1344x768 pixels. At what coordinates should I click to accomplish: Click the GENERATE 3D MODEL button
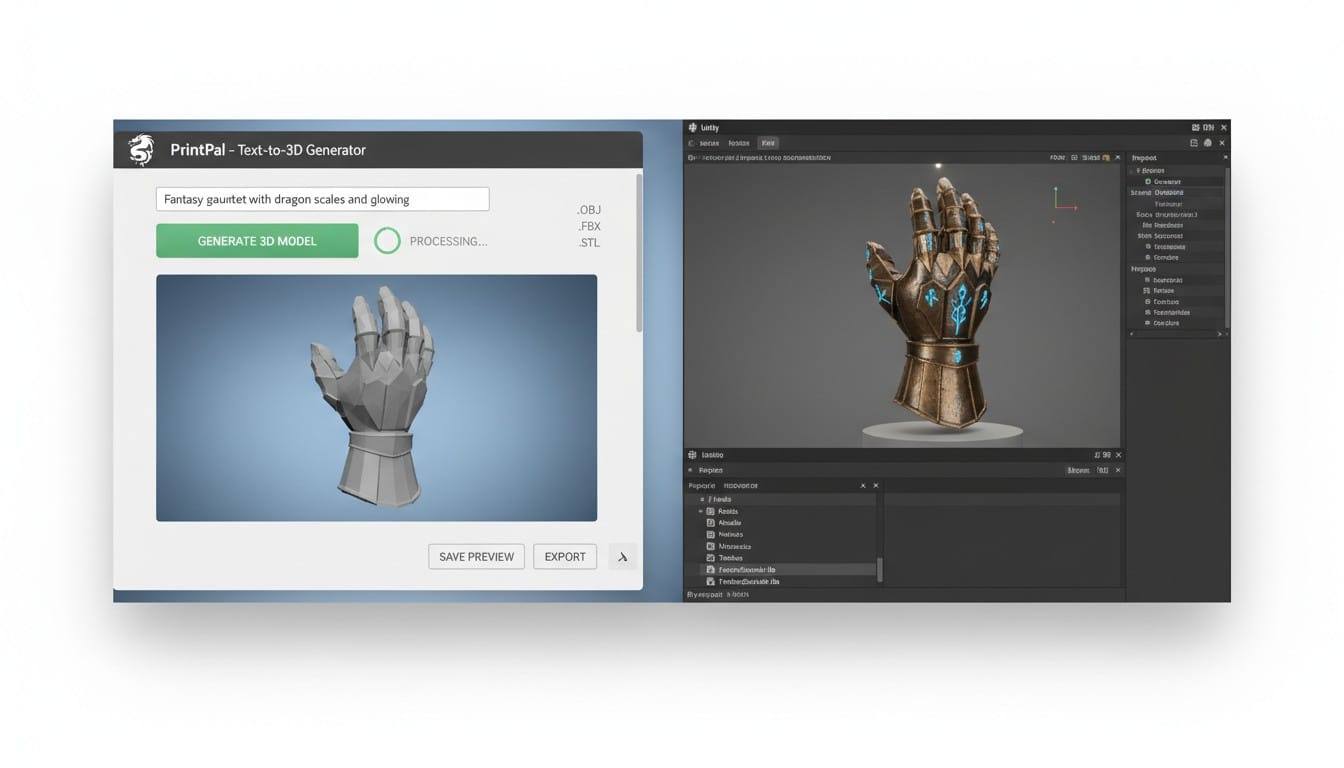(x=257, y=241)
